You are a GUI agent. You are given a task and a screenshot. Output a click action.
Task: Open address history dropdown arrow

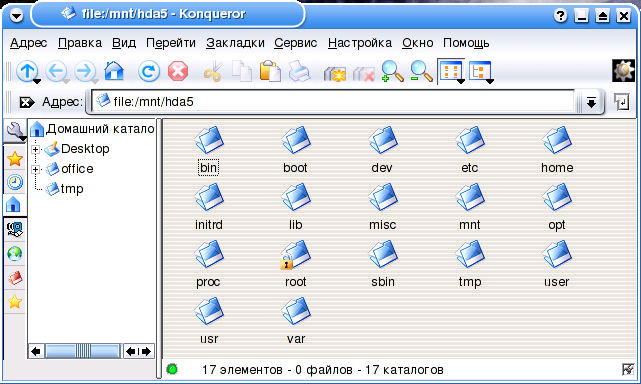tap(591, 102)
